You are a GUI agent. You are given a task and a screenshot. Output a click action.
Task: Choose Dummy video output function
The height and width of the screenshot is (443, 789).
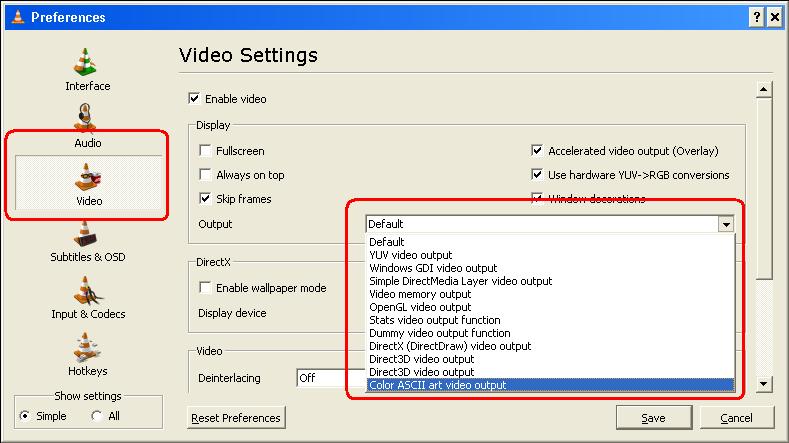point(550,333)
